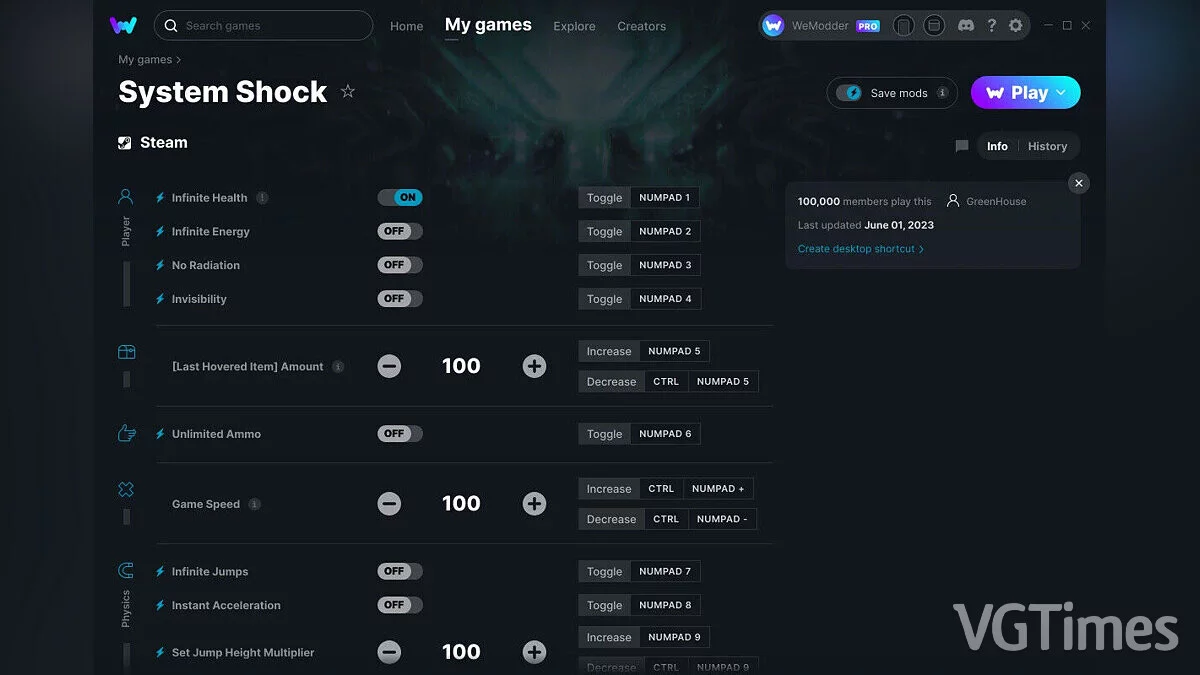Click the Toggle button for Infinite Health hotkey
Image resolution: width=1200 pixels, height=675 pixels.
pyautogui.click(x=604, y=198)
